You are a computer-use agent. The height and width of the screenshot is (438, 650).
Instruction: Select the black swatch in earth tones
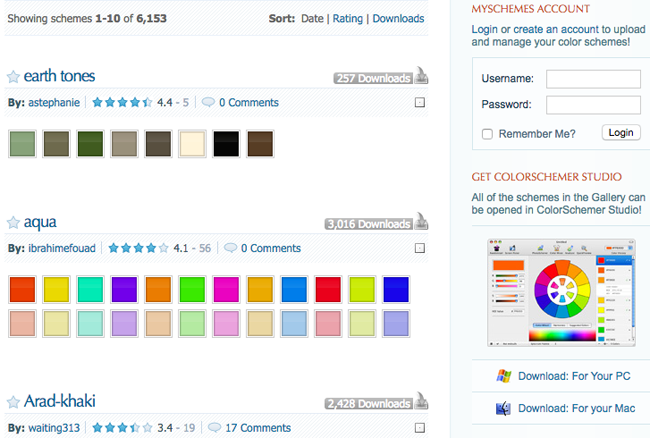coord(226,144)
